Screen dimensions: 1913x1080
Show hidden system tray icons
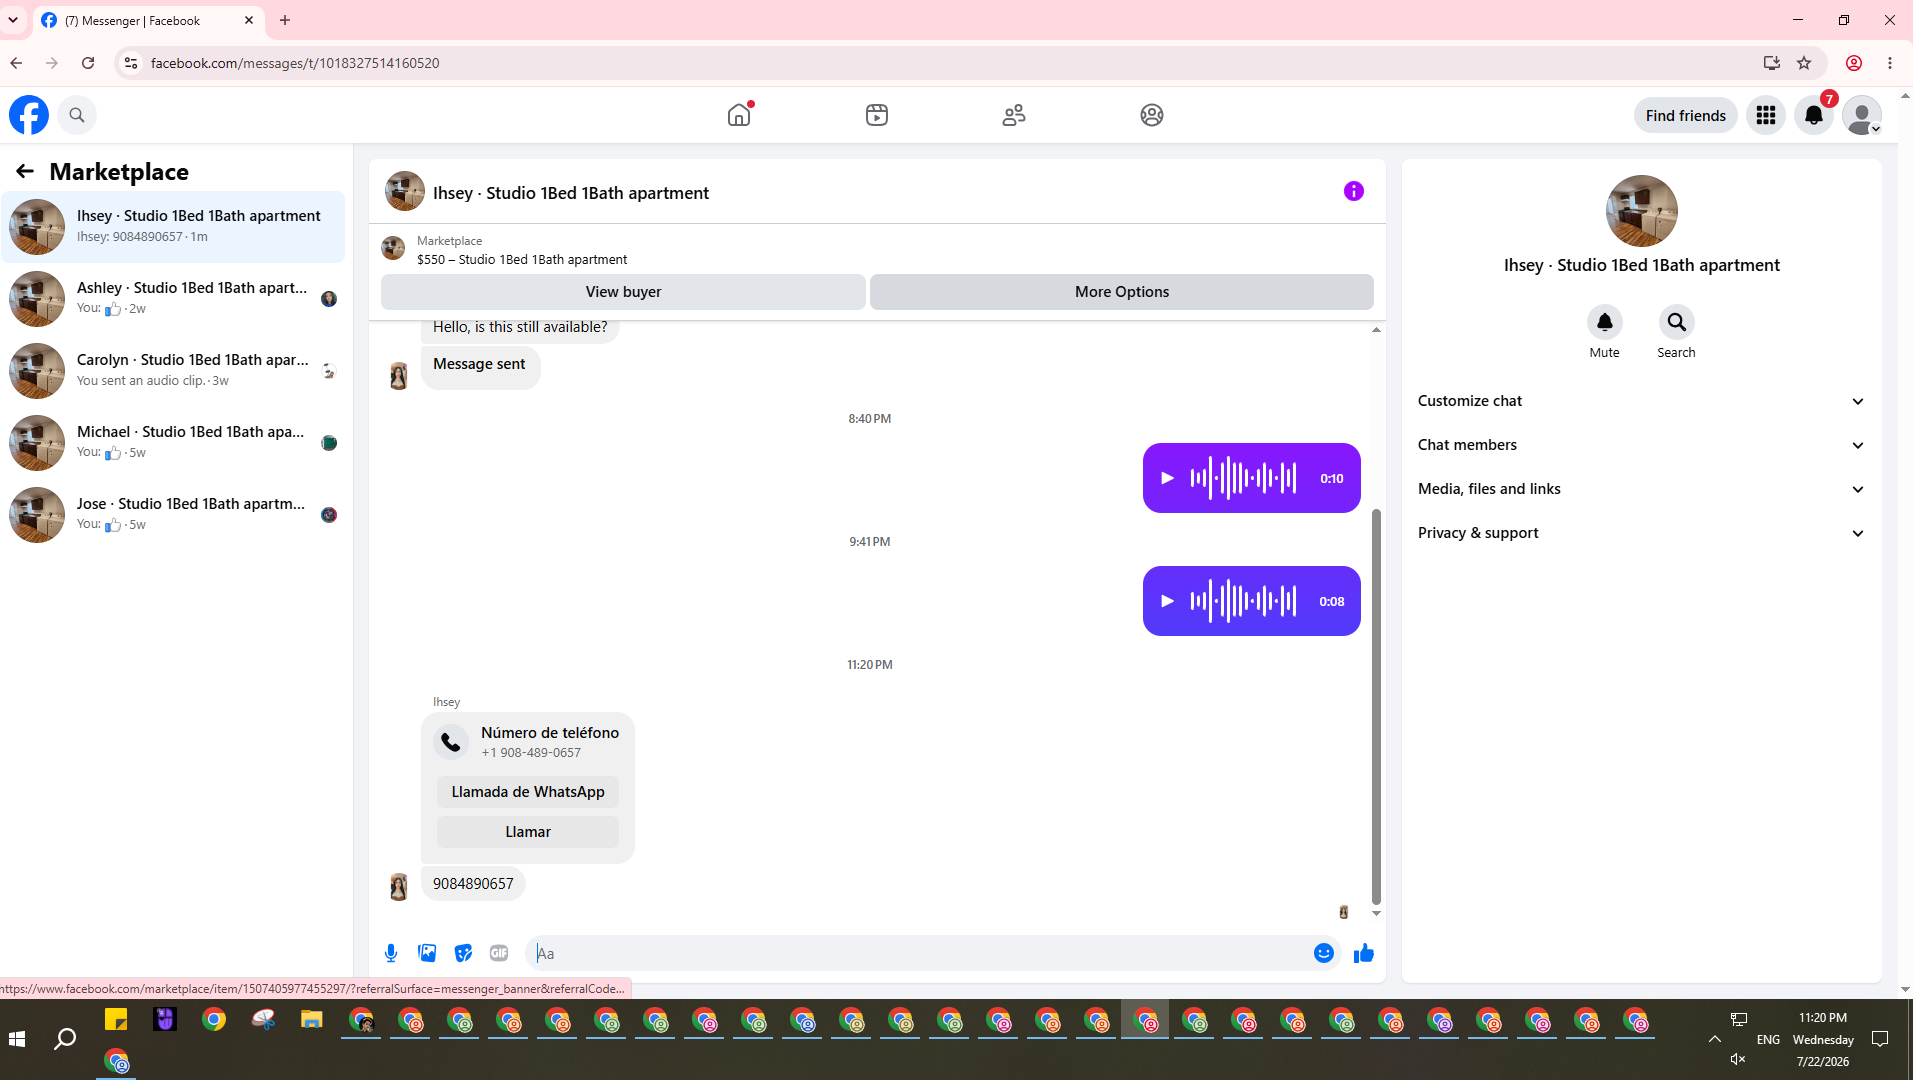(x=1714, y=1039)
